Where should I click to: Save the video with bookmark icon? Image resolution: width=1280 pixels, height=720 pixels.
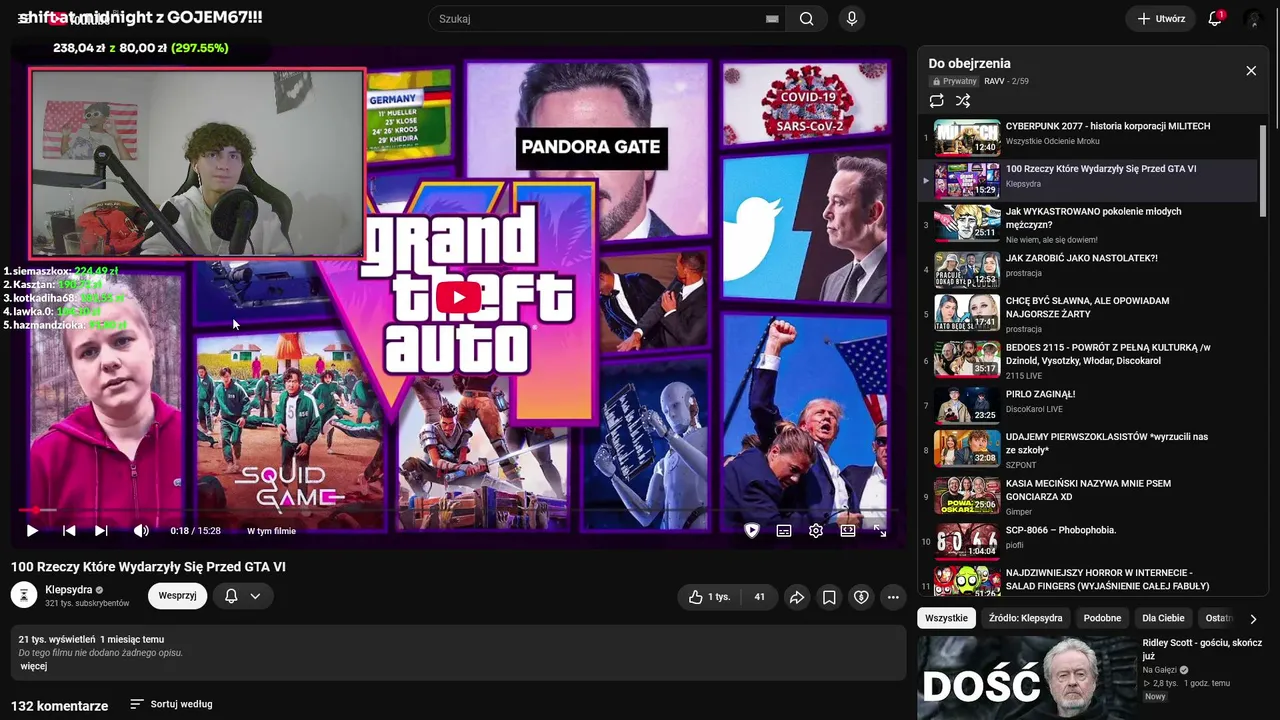[x=829, y=597]
